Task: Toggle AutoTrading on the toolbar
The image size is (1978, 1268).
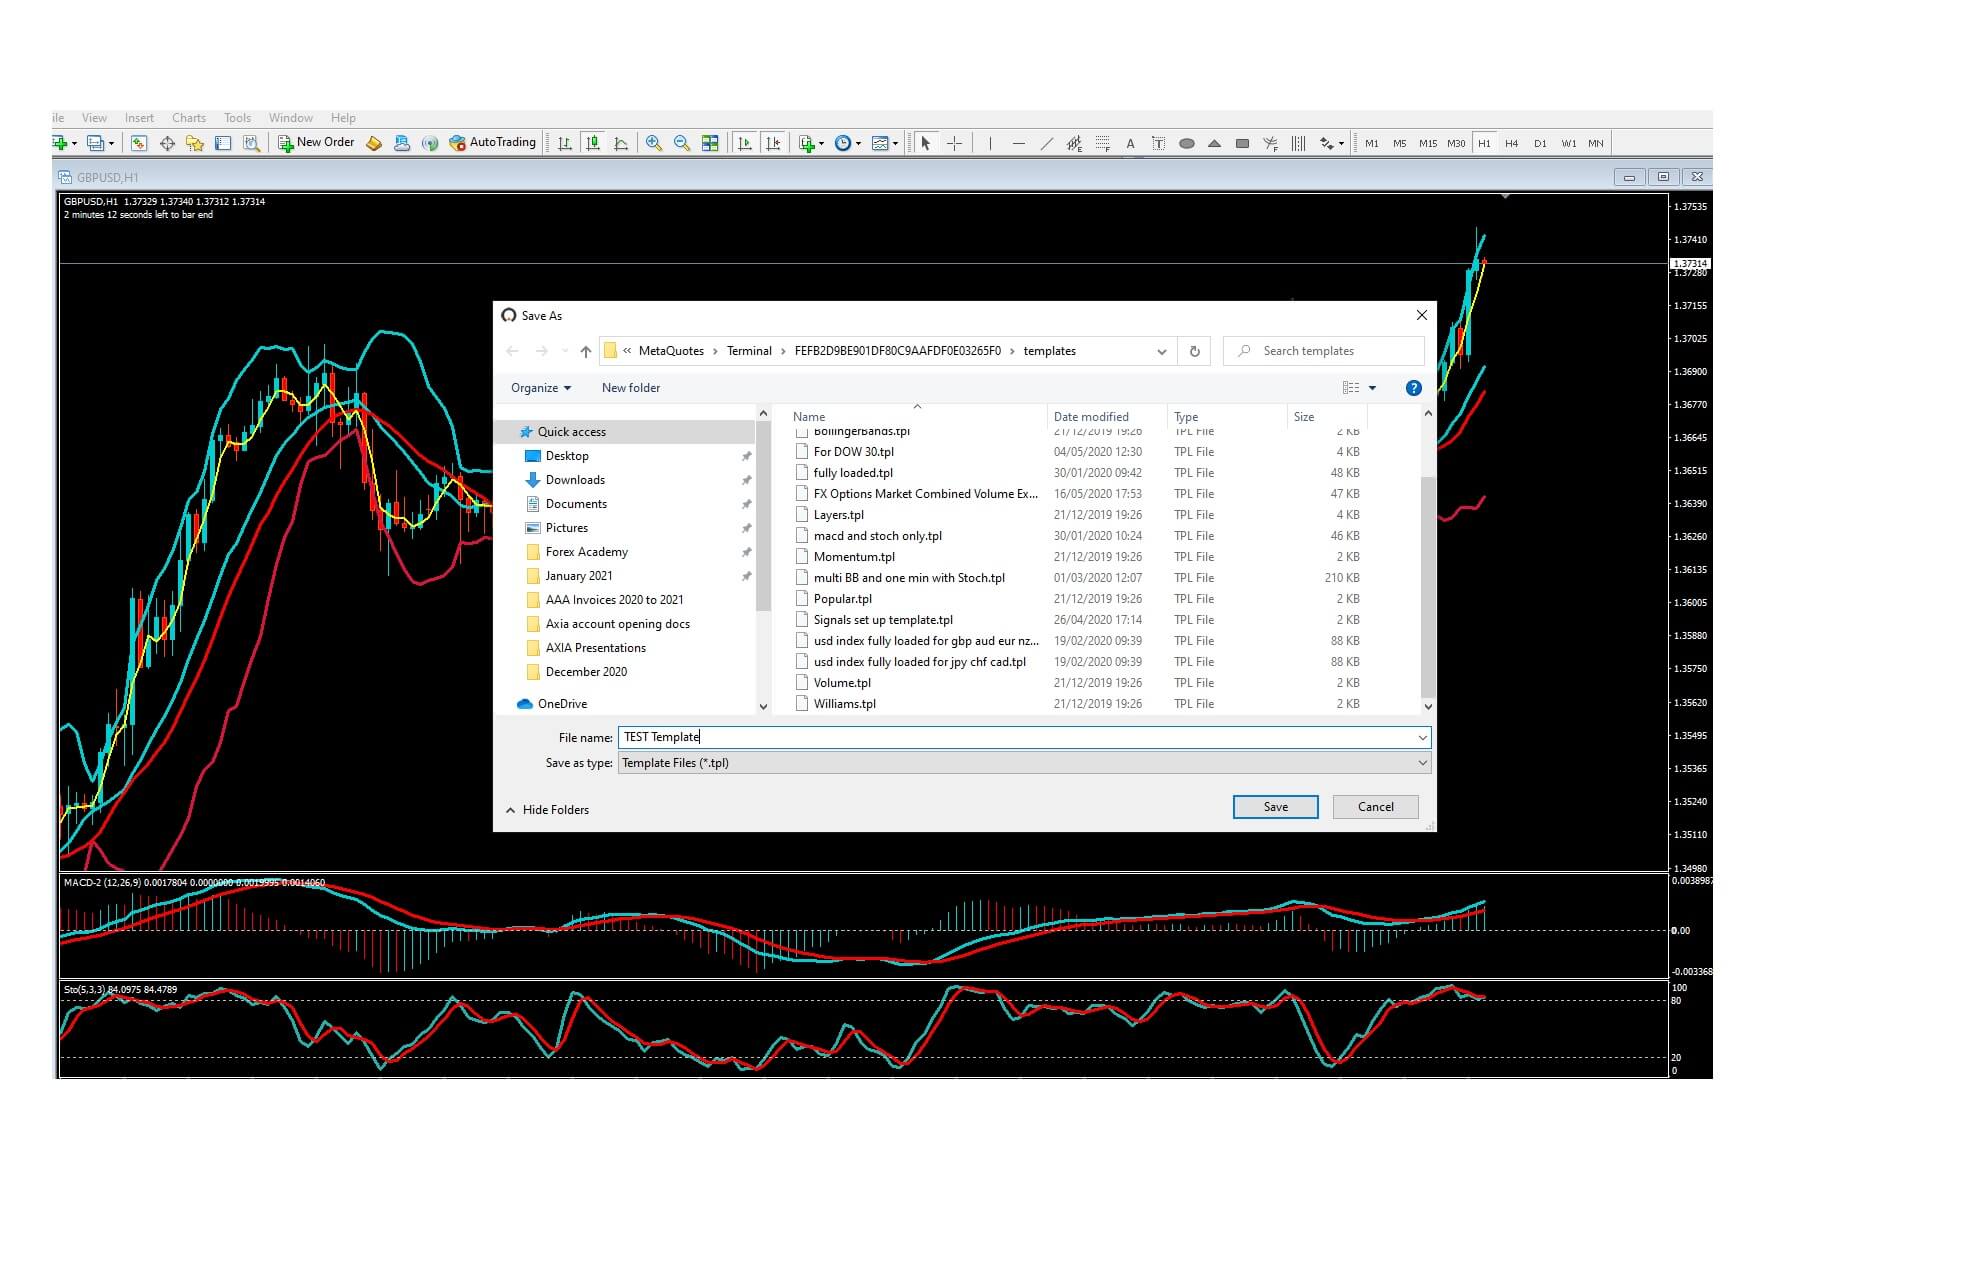Action: pyautogui.click(x=492, y=143)
